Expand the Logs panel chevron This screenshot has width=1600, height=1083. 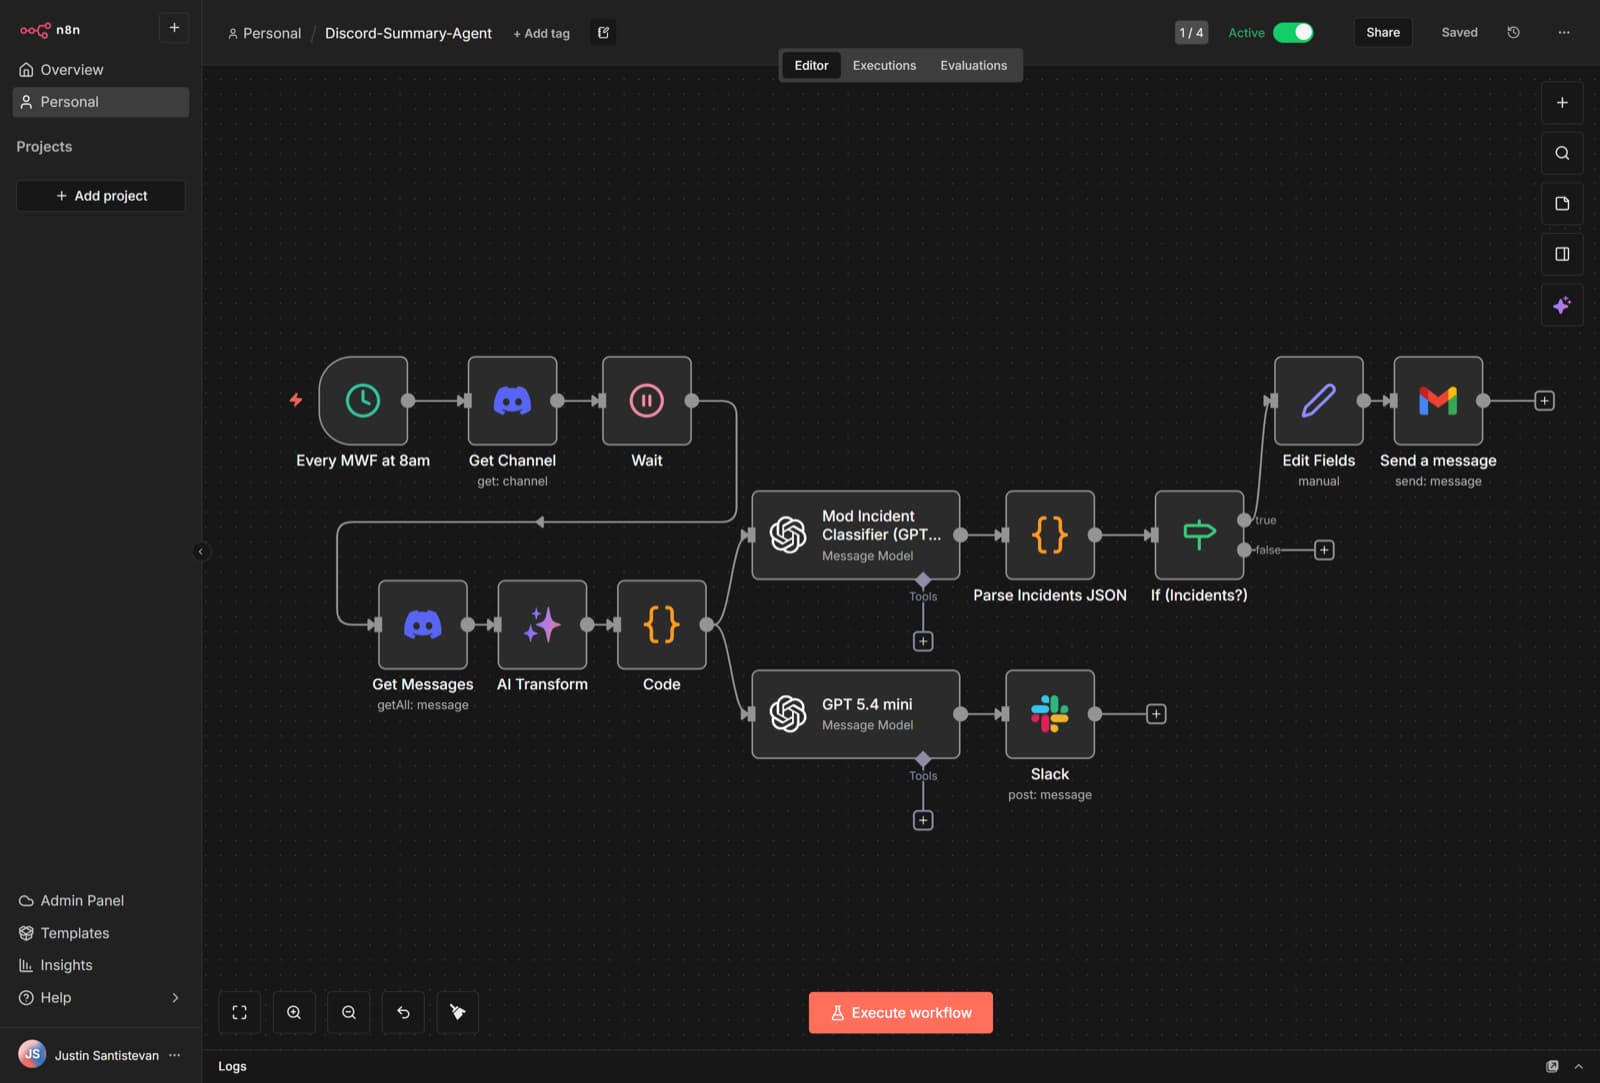coord(1579,1066)
